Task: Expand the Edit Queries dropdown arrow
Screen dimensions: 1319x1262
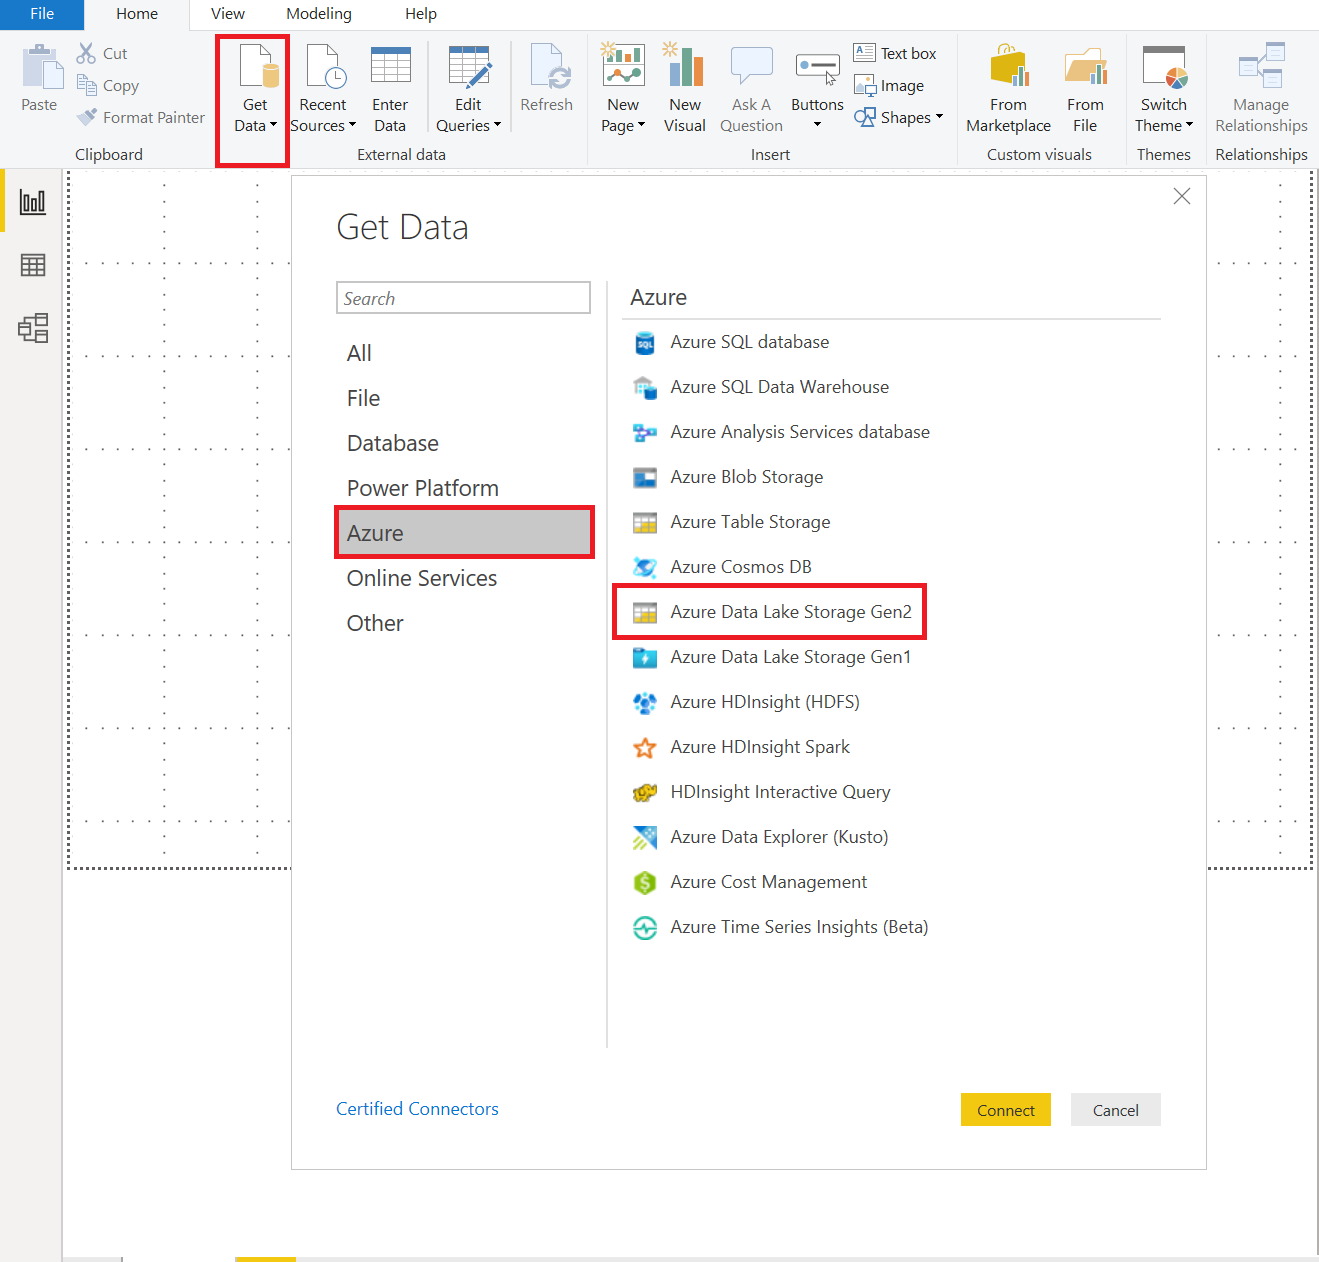Action: [x=497, y=126]
